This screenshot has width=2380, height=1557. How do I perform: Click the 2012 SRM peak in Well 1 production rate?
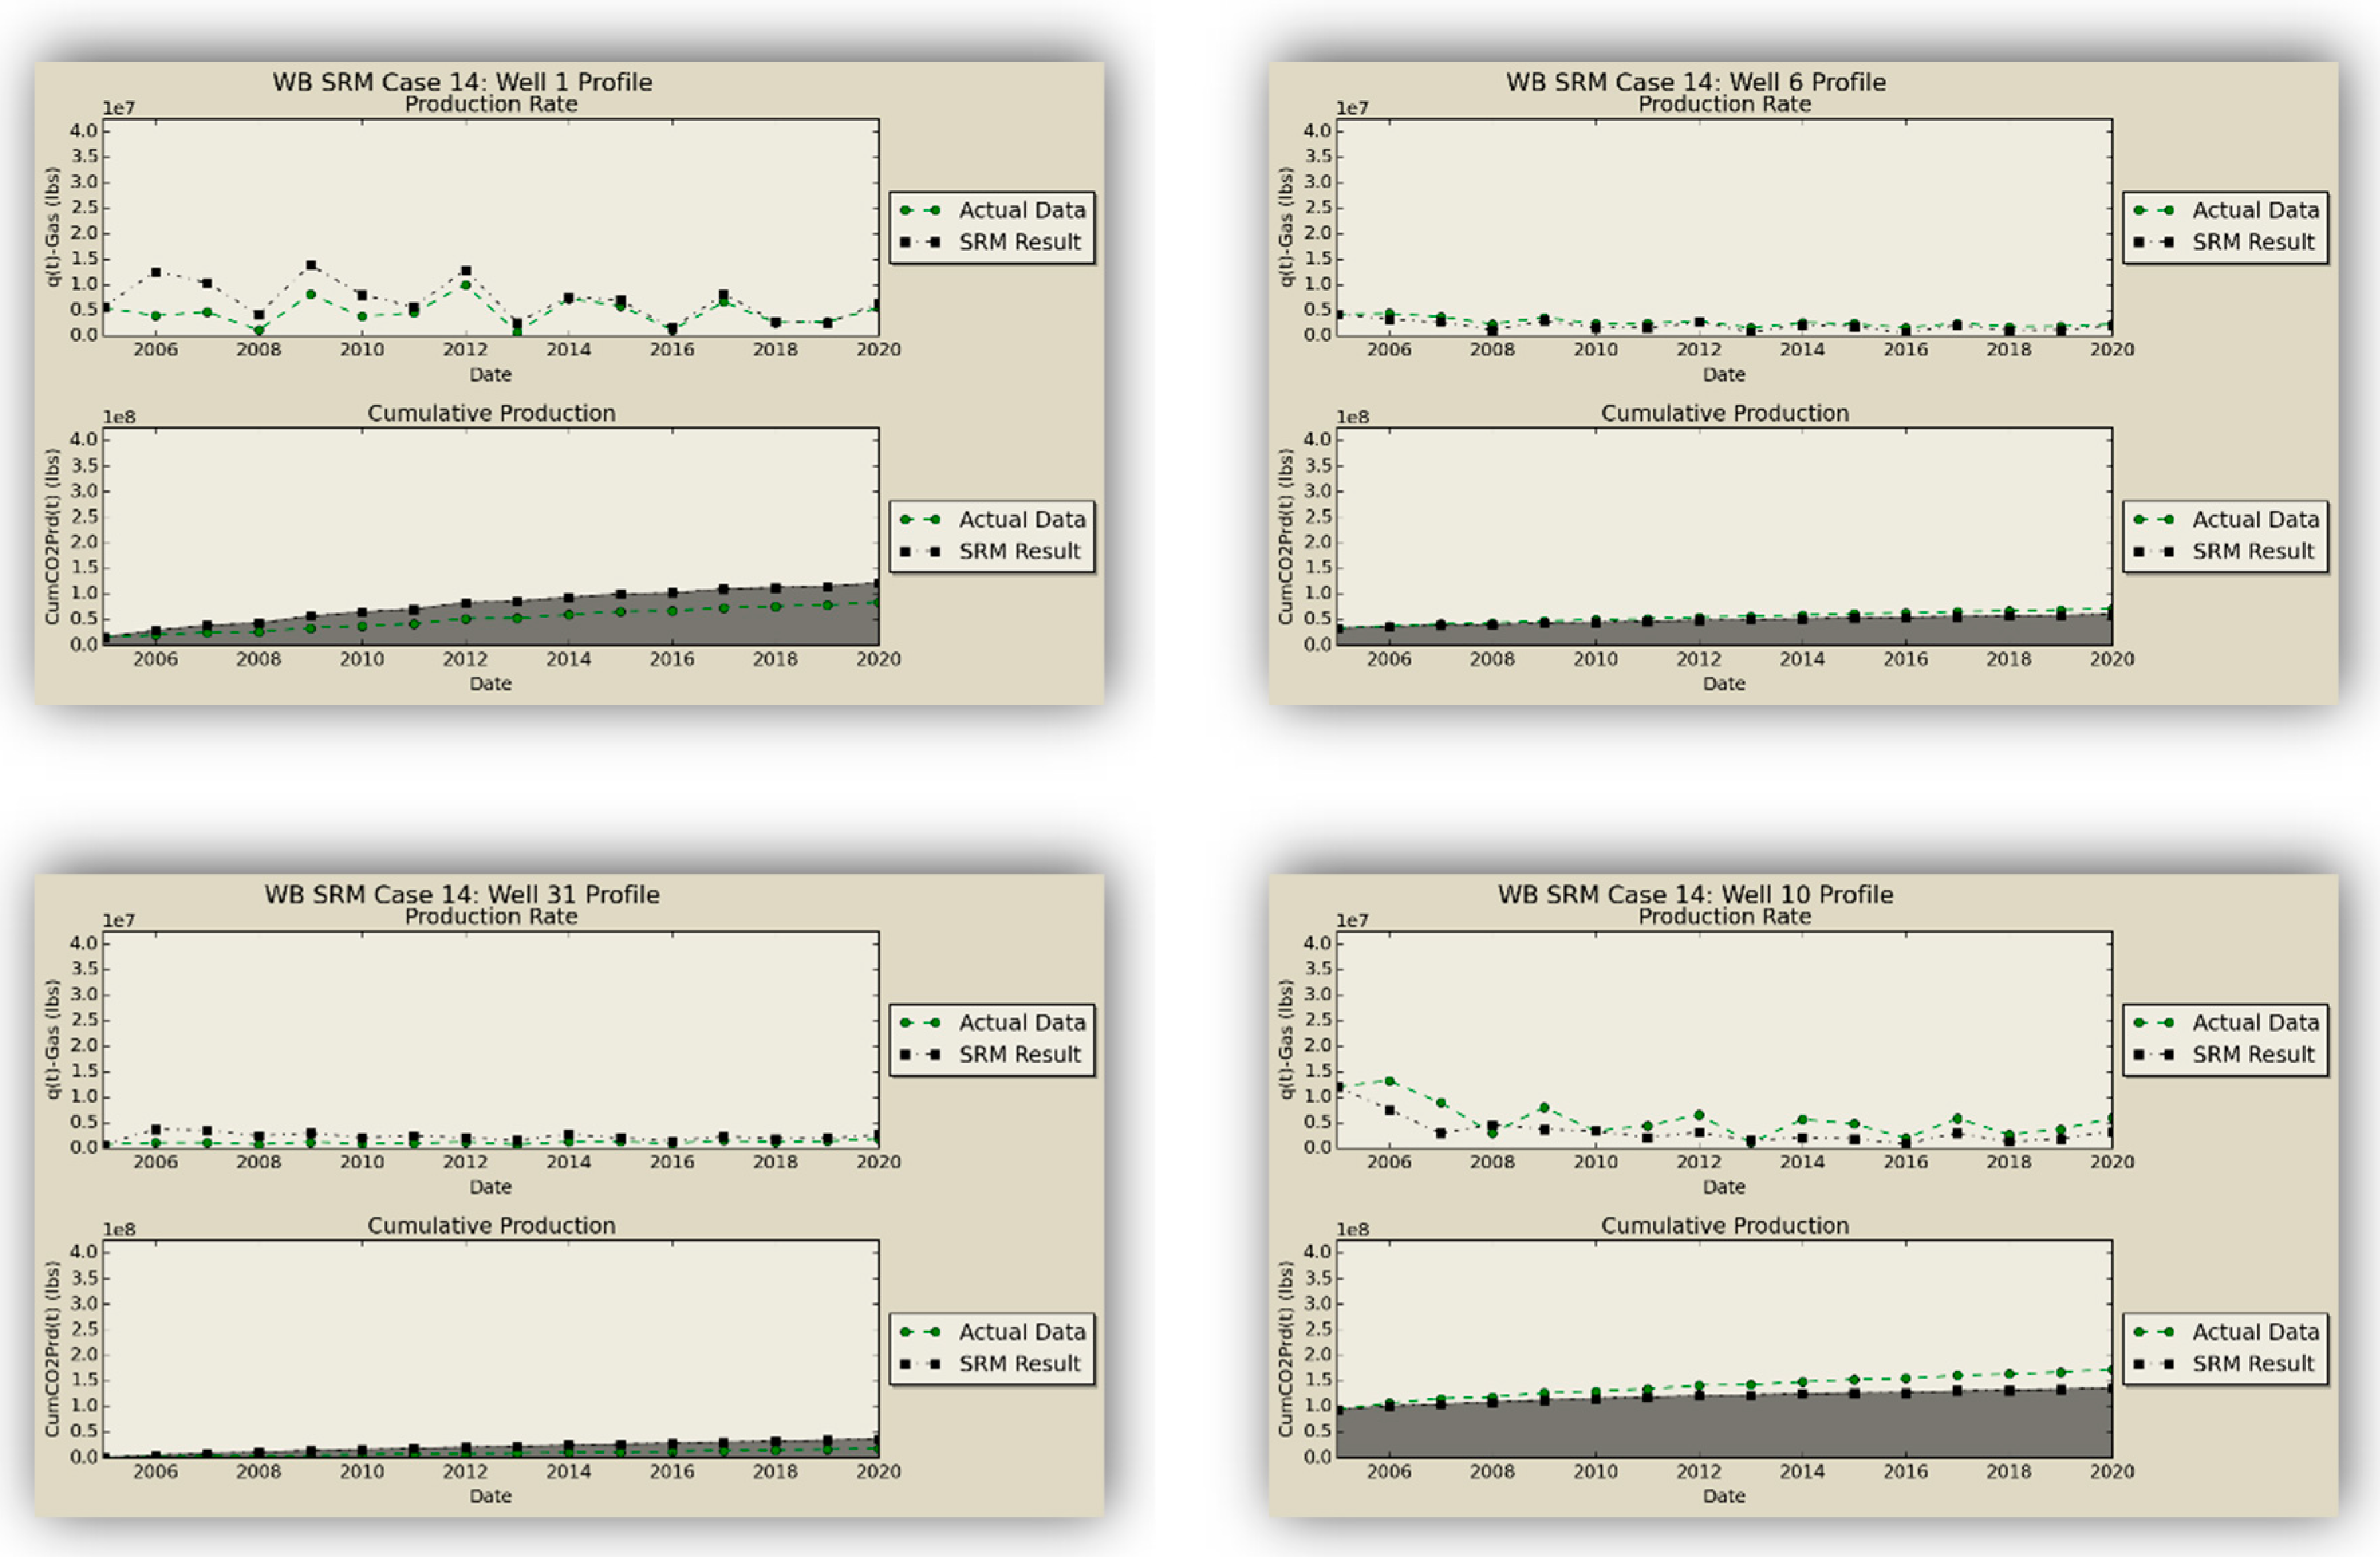point(466,271)
